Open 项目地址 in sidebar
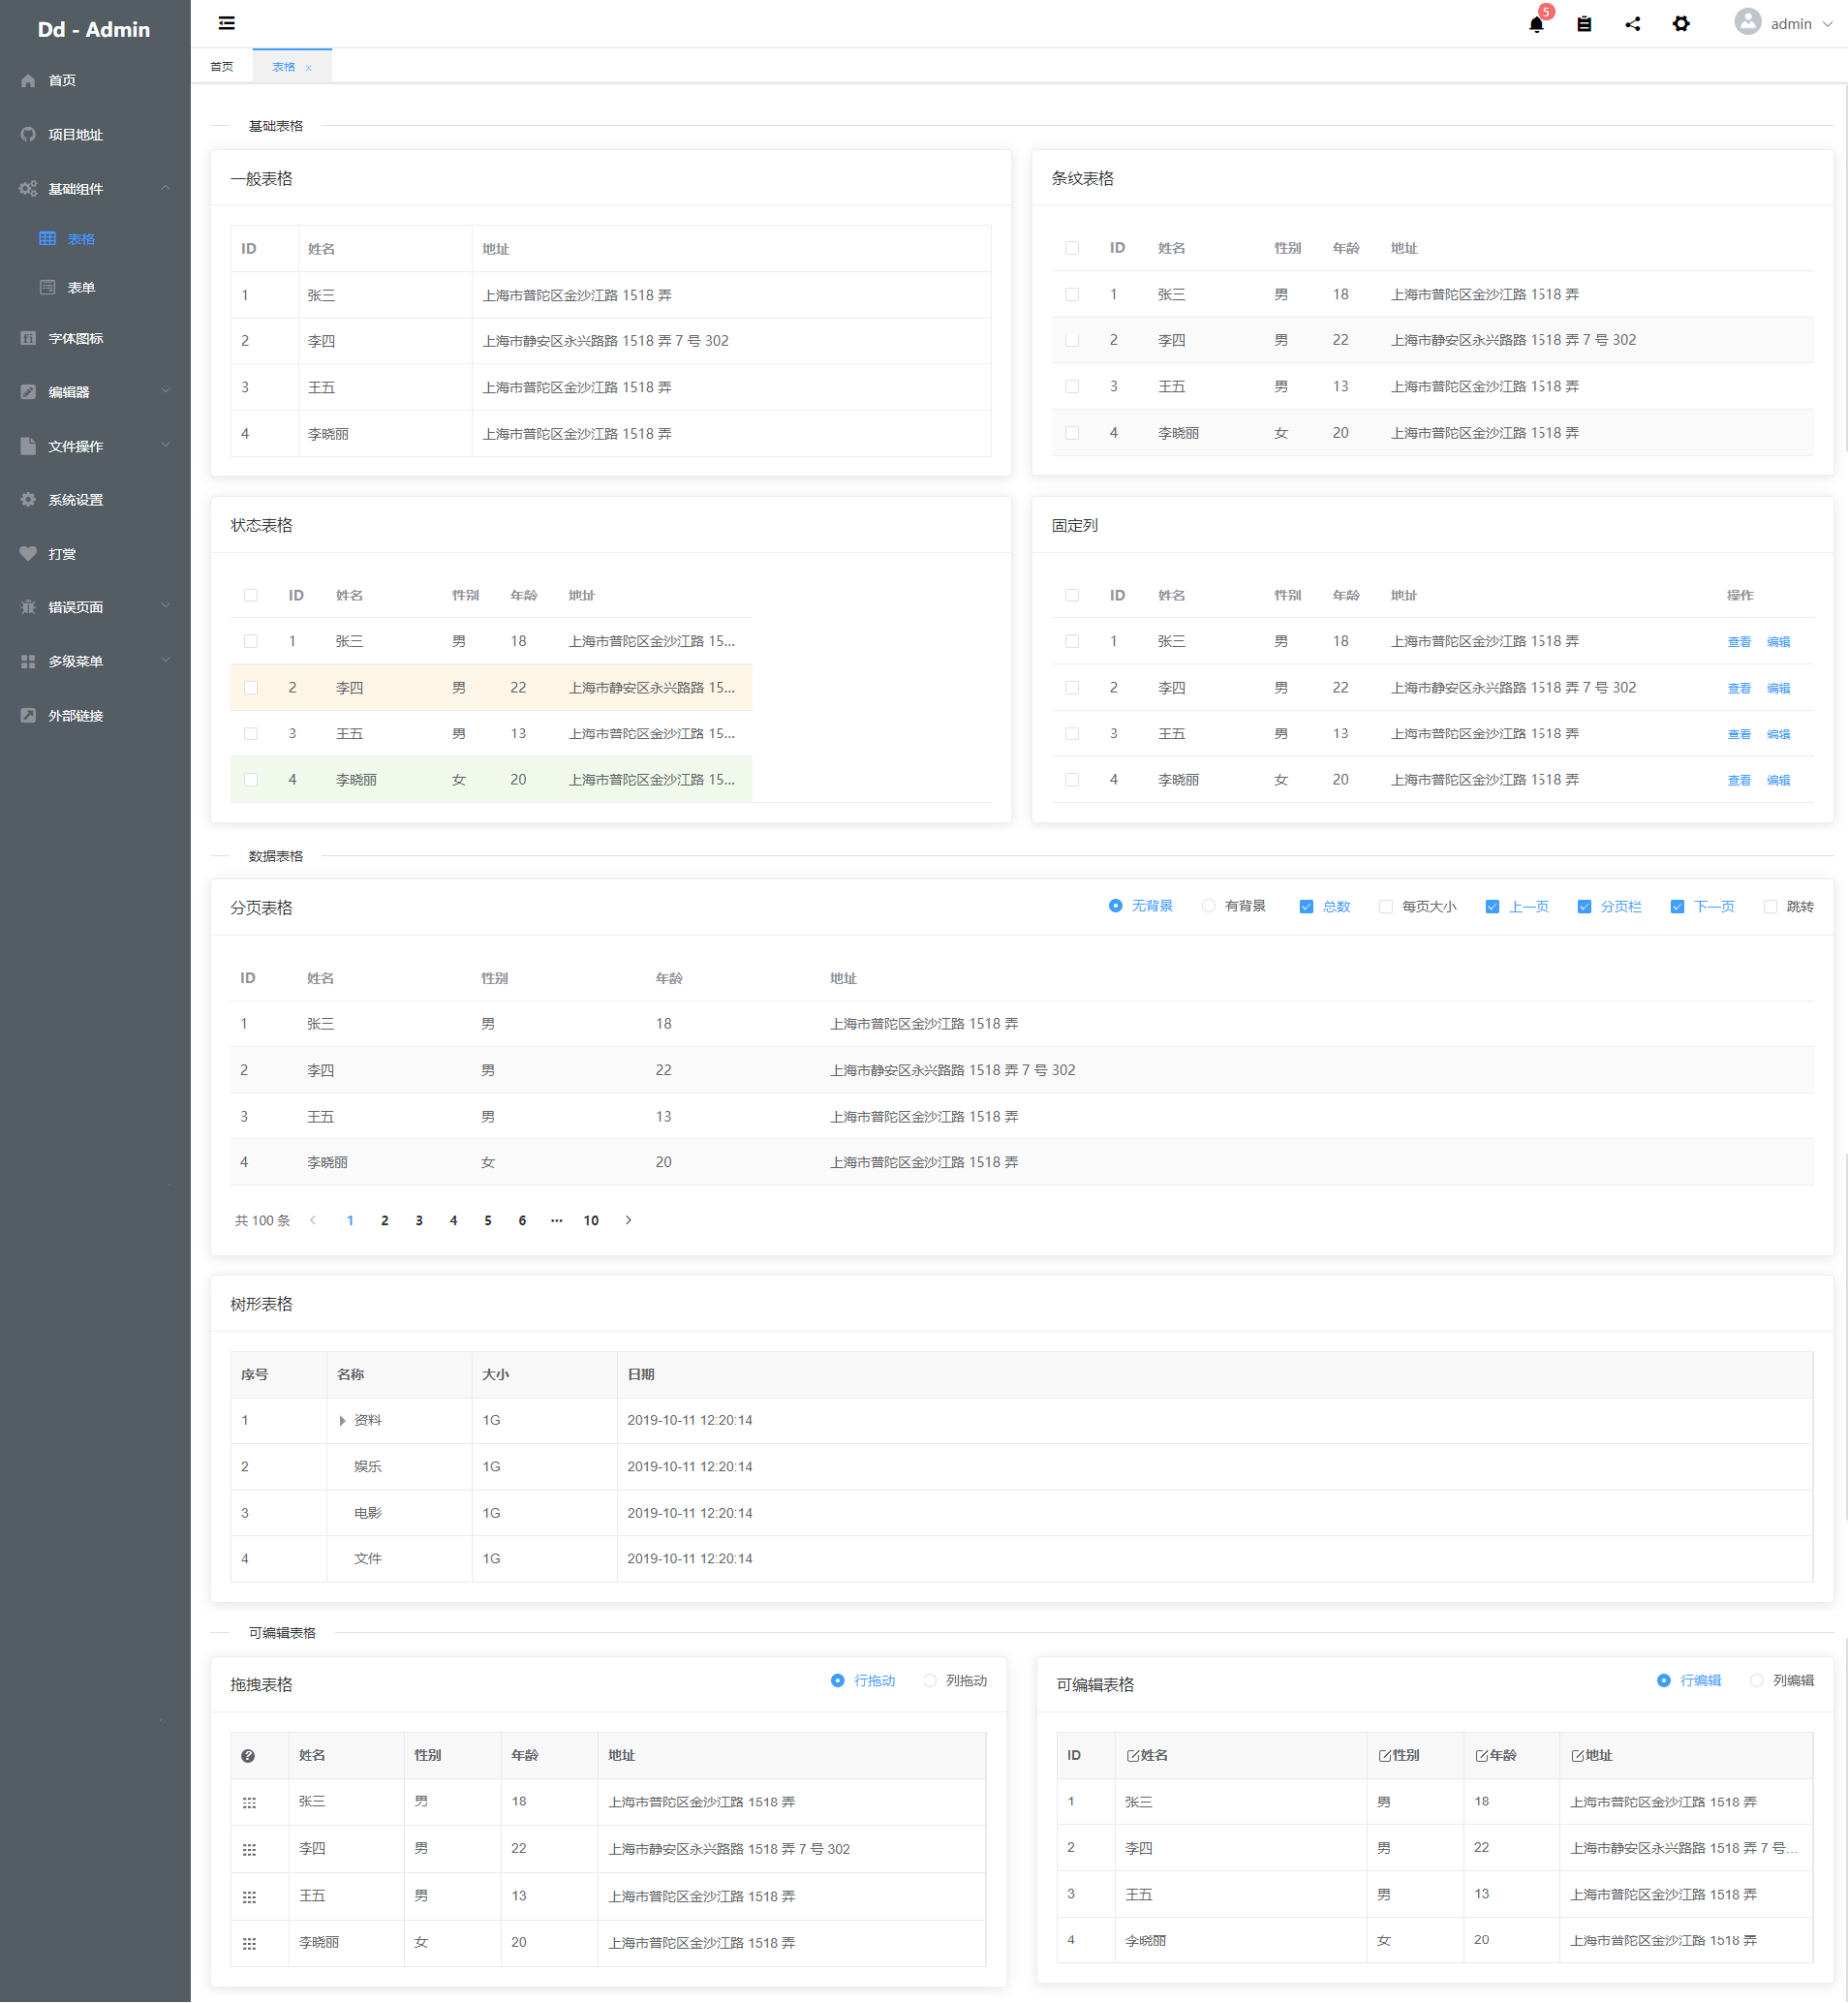This screenshot has width=1848, height=2003. pyautogui.click(x=95, y=134)
